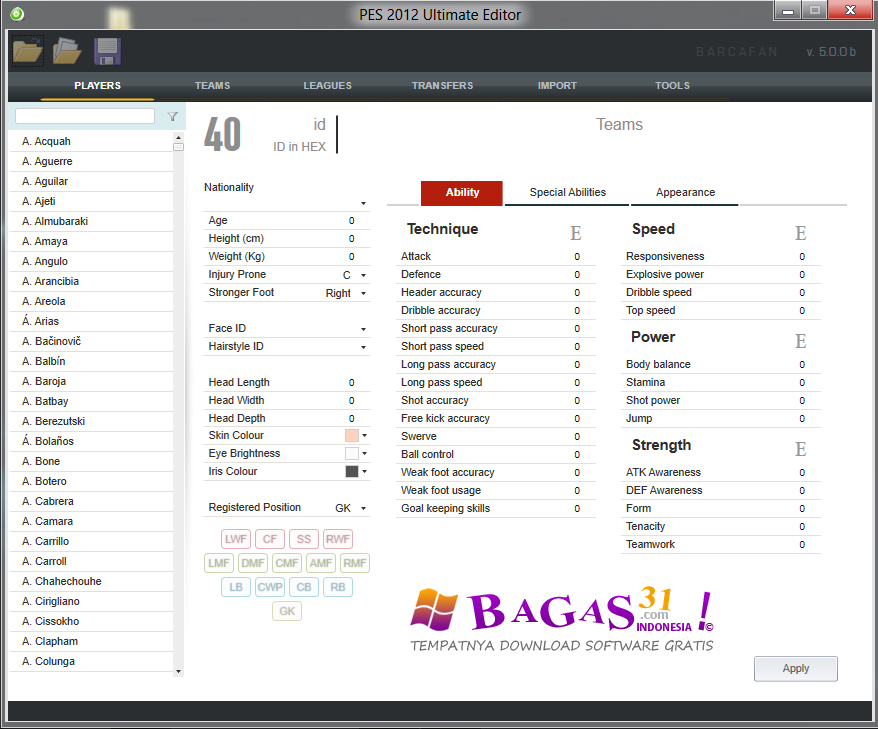
Task: Switch to the TEAMS tab
Action: [x=212, y=86]
